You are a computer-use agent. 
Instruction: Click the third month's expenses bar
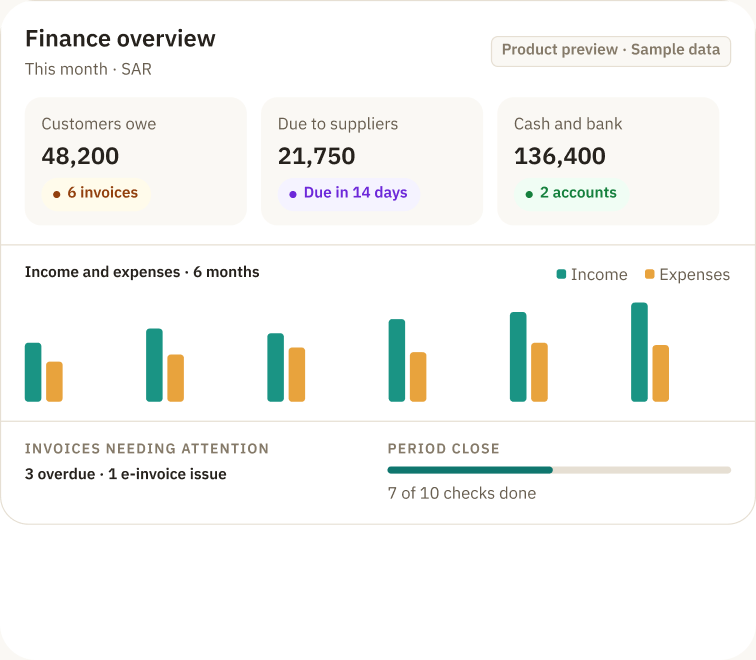tap(297, 375)
